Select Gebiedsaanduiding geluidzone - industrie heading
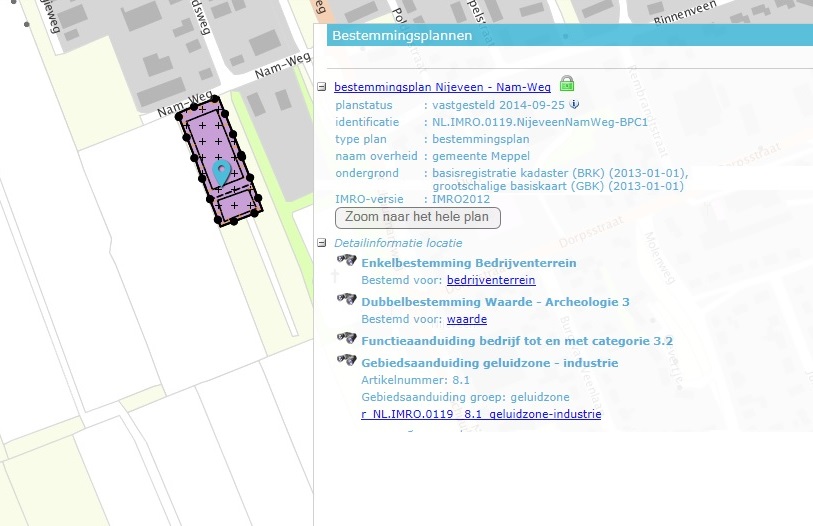 click(x=489, y=363)
